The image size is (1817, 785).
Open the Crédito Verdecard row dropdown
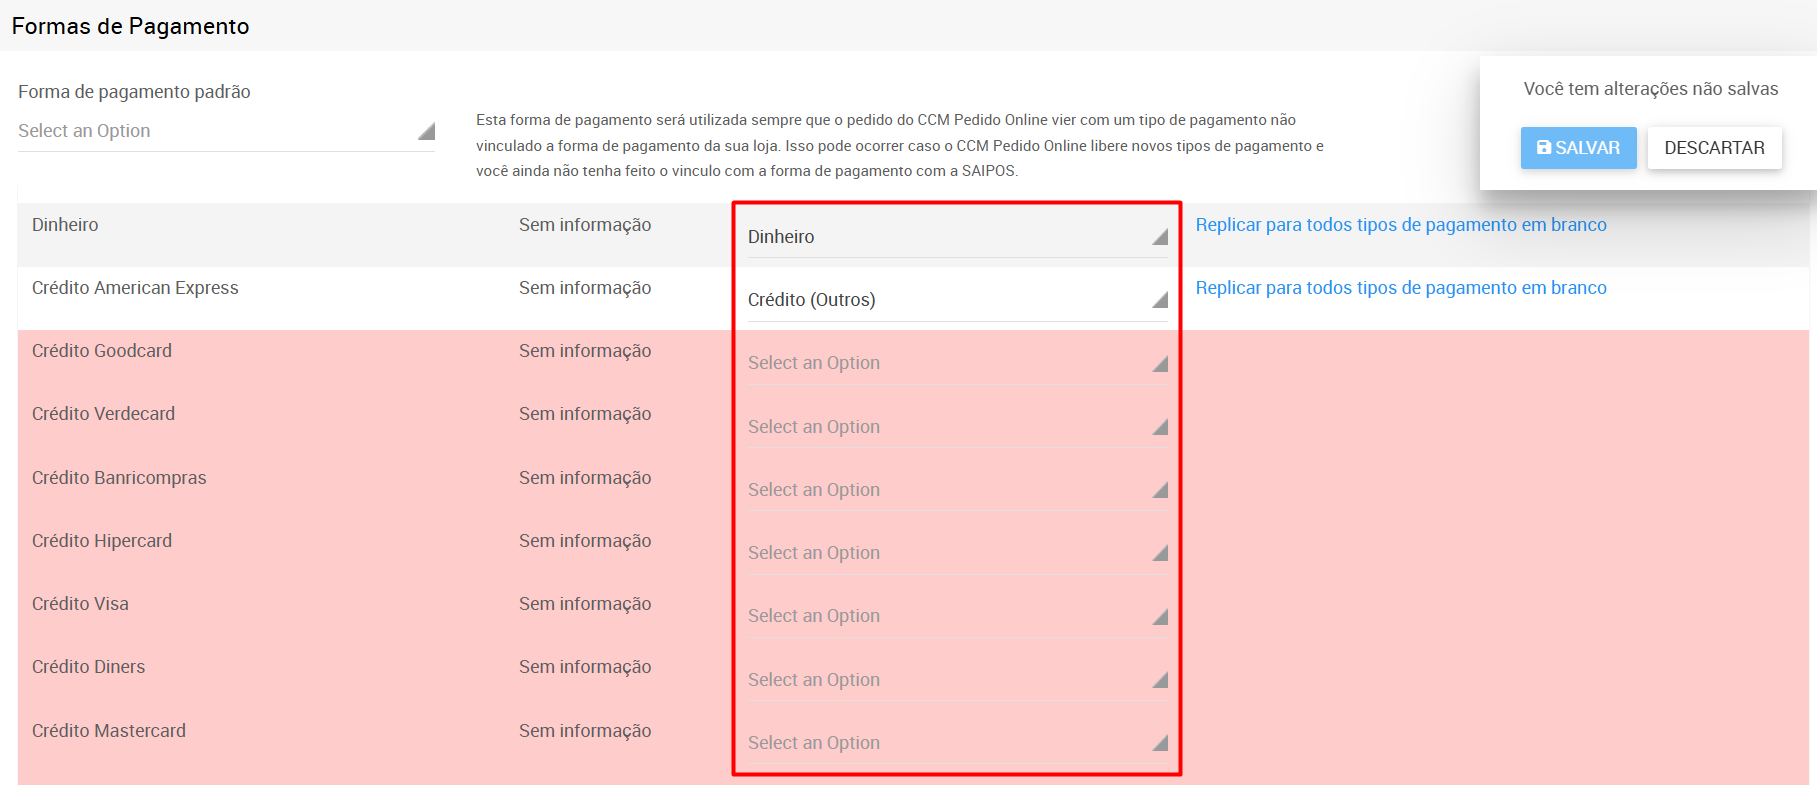[x=958, y=427]
